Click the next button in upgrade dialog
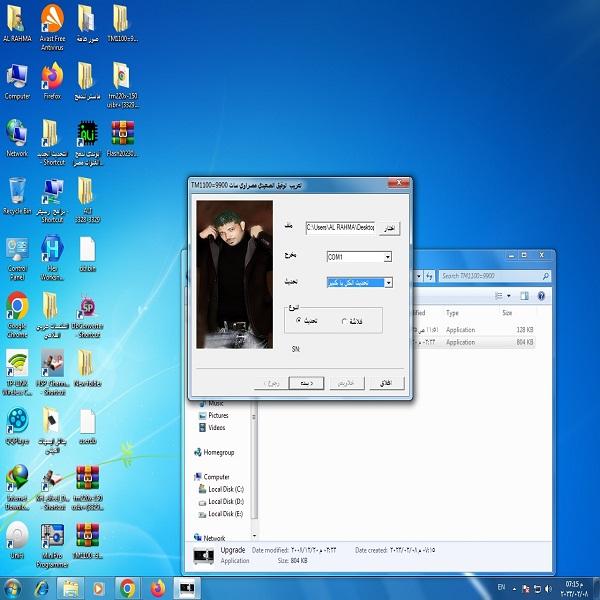The height and width of the screenshot is (600, 600). point(306,383)
